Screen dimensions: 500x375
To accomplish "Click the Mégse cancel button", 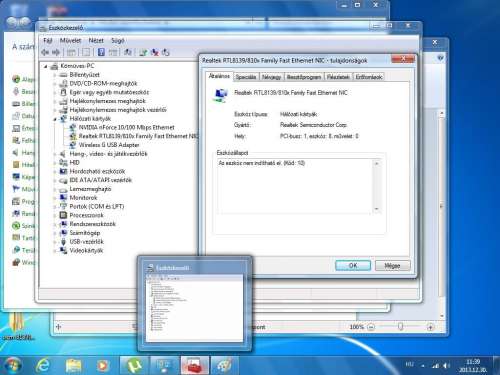I will click(x=392, y=266).
